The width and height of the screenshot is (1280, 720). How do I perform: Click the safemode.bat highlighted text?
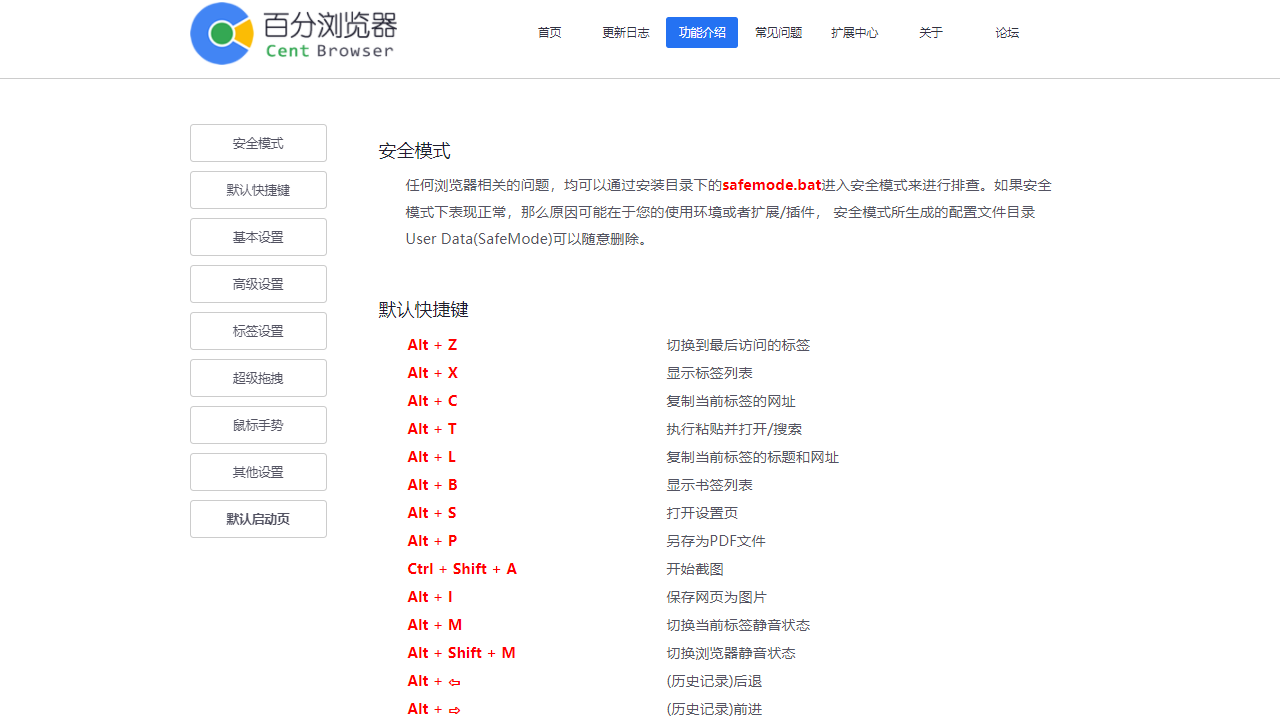[x=771, y=185]
